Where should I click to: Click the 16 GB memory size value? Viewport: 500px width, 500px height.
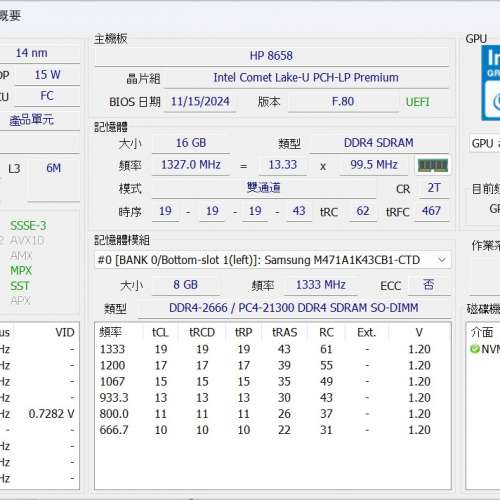tap(191, 143)
